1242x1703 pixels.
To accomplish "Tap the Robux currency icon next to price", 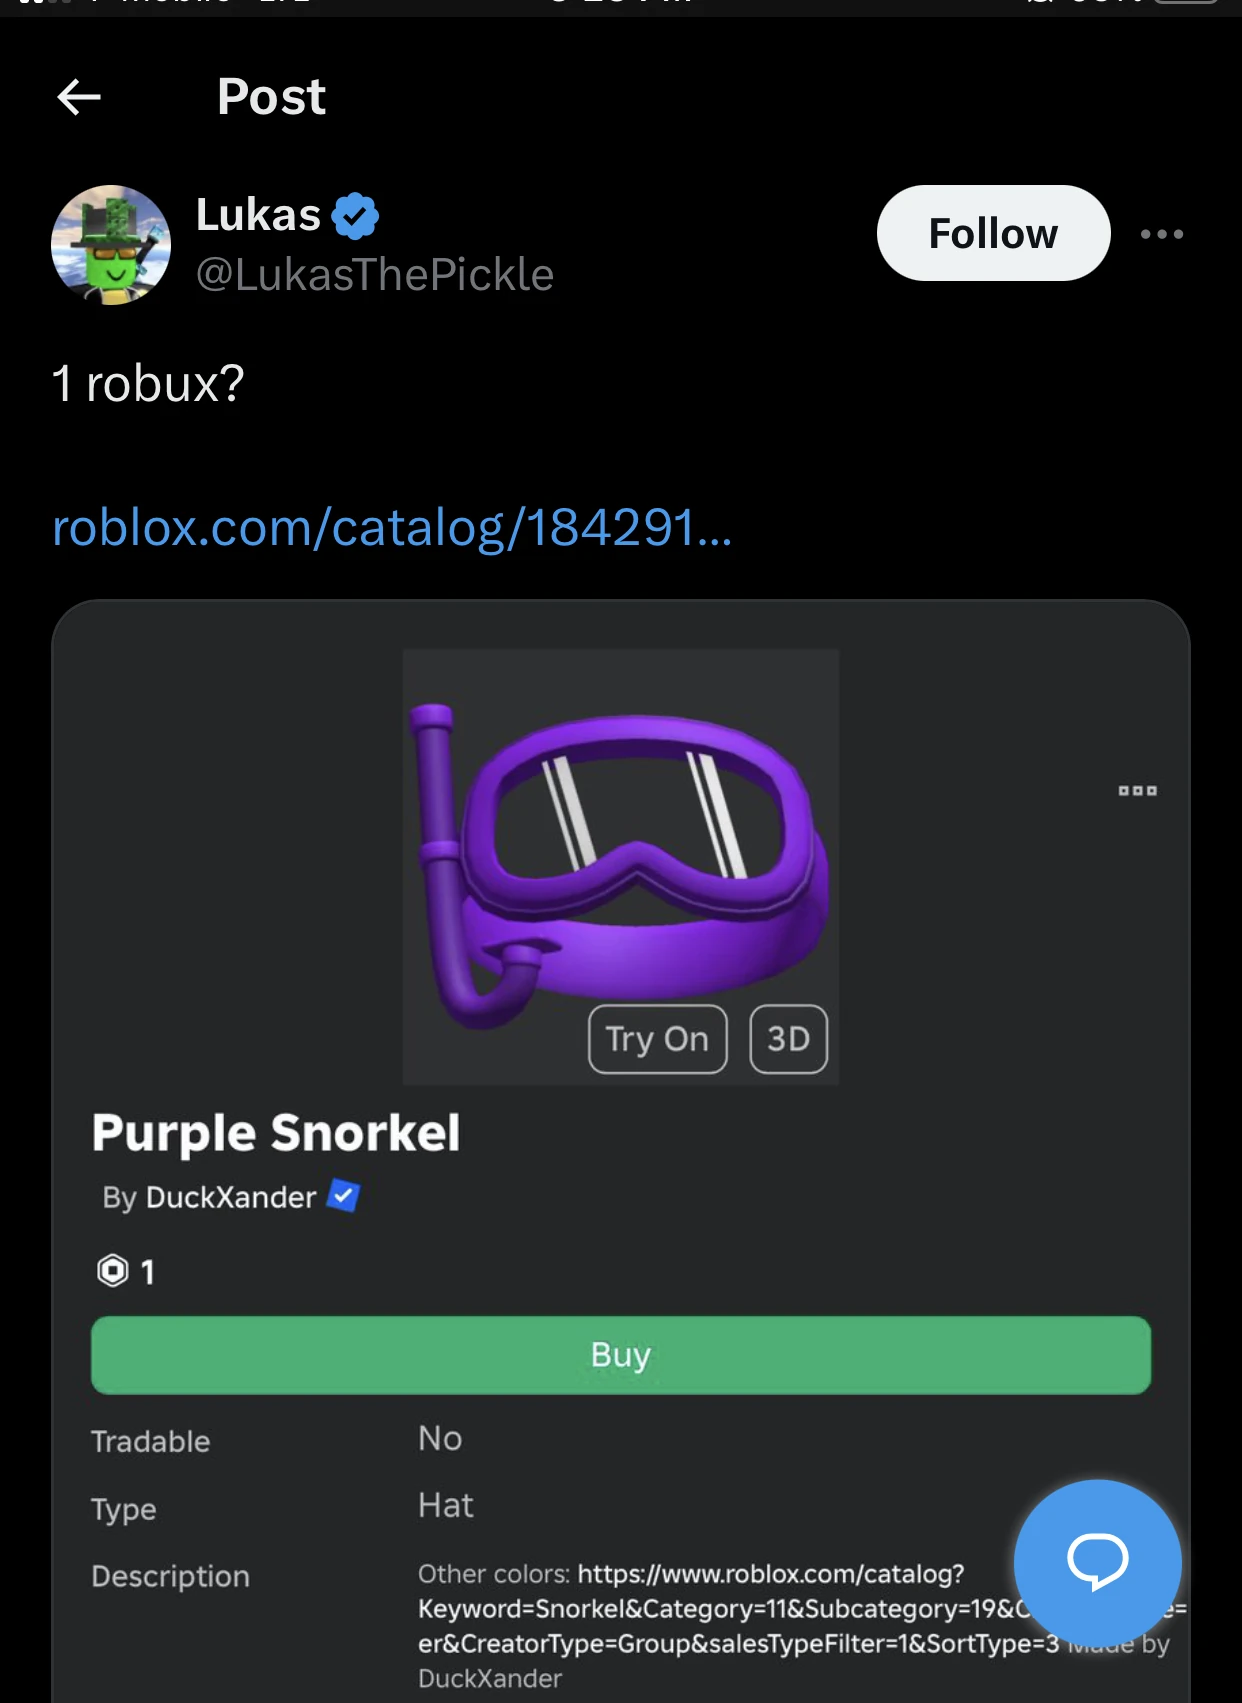I will [113, 1270].
